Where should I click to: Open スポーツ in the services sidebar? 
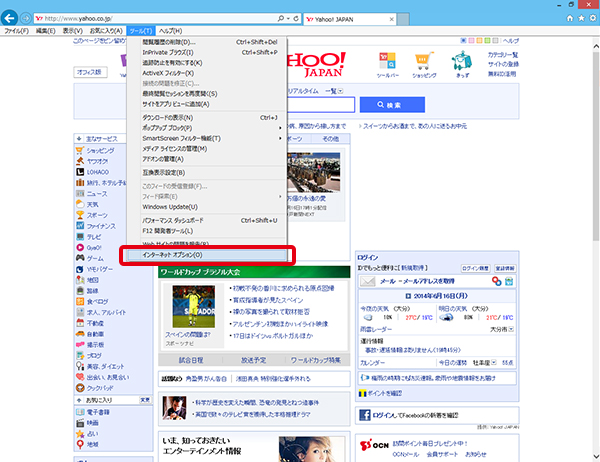(96, 215)
